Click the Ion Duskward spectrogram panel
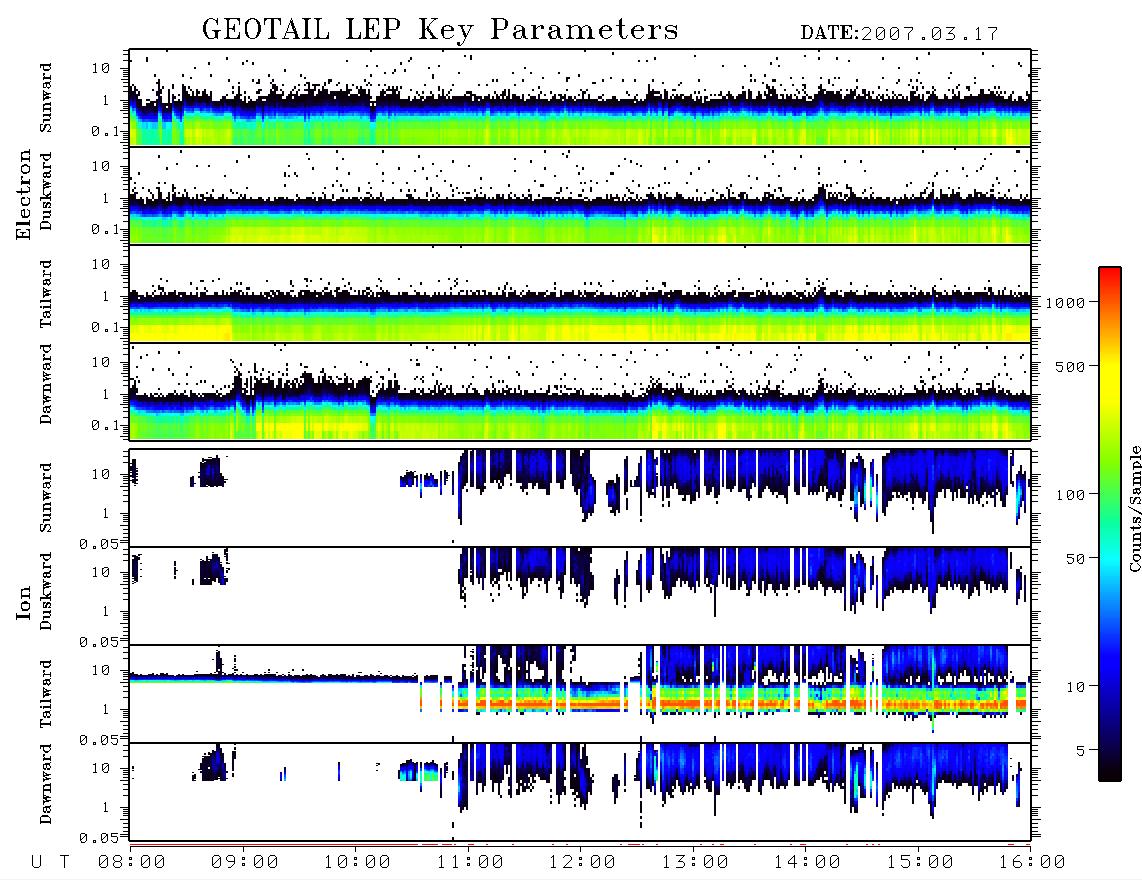The height and width of the screenshot is (880, 1142). (x=580, y=596)
